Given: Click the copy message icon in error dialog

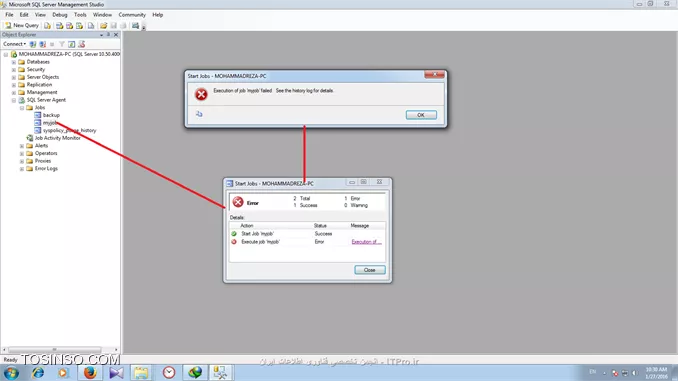Looking at the screenshot, I should pyautogui.click(x=199, y=114).
